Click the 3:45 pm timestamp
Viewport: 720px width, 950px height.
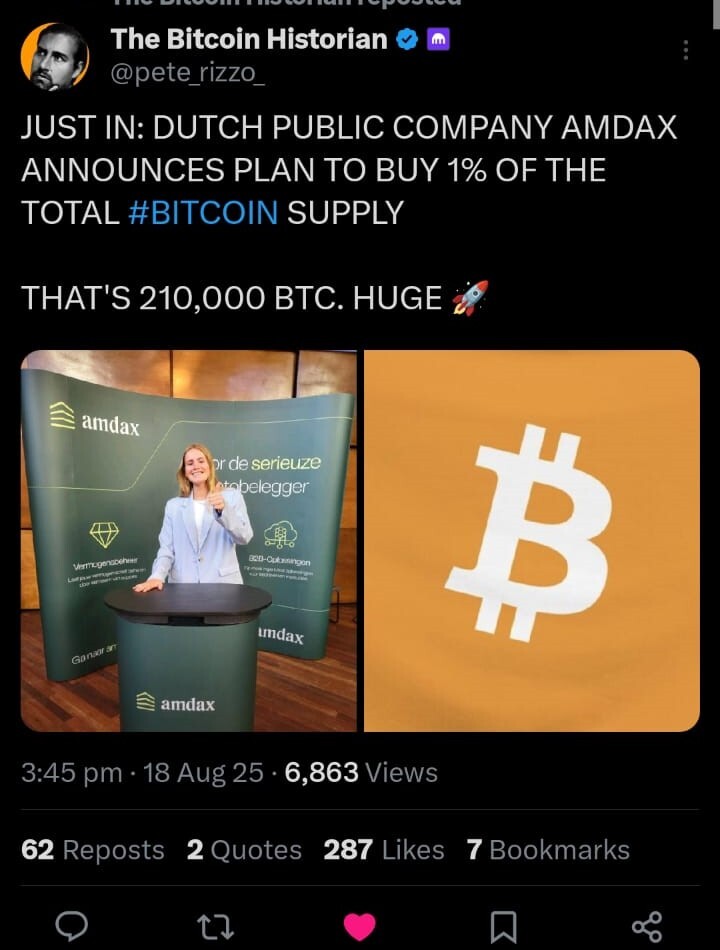(72, 773)
